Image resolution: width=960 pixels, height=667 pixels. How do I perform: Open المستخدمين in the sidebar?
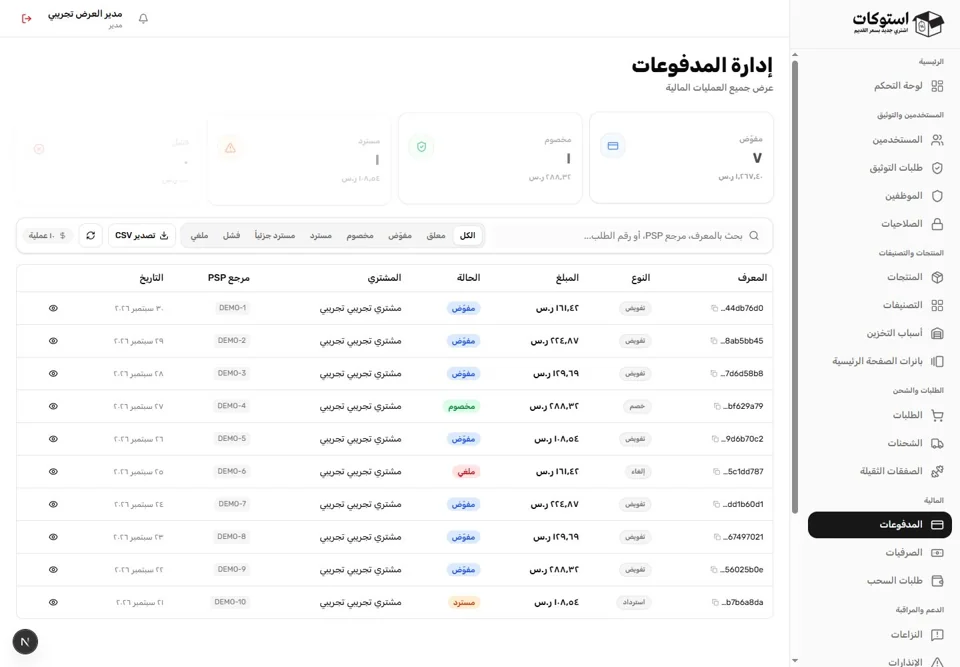(x=880, y=140)
